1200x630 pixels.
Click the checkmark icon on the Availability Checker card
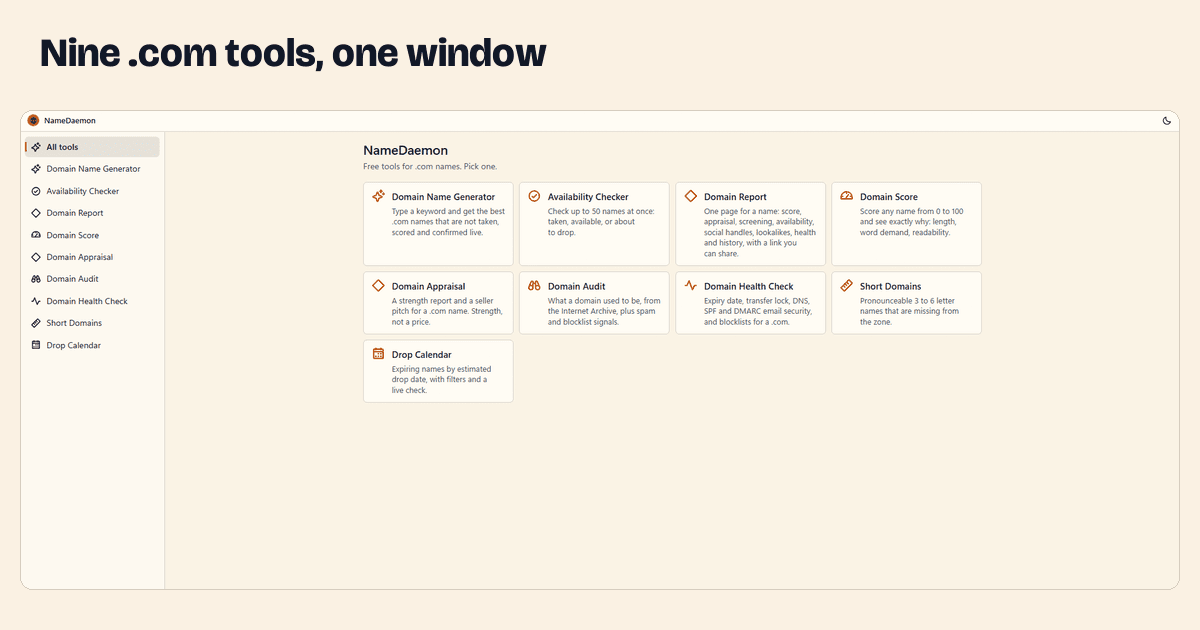[534, 196]
